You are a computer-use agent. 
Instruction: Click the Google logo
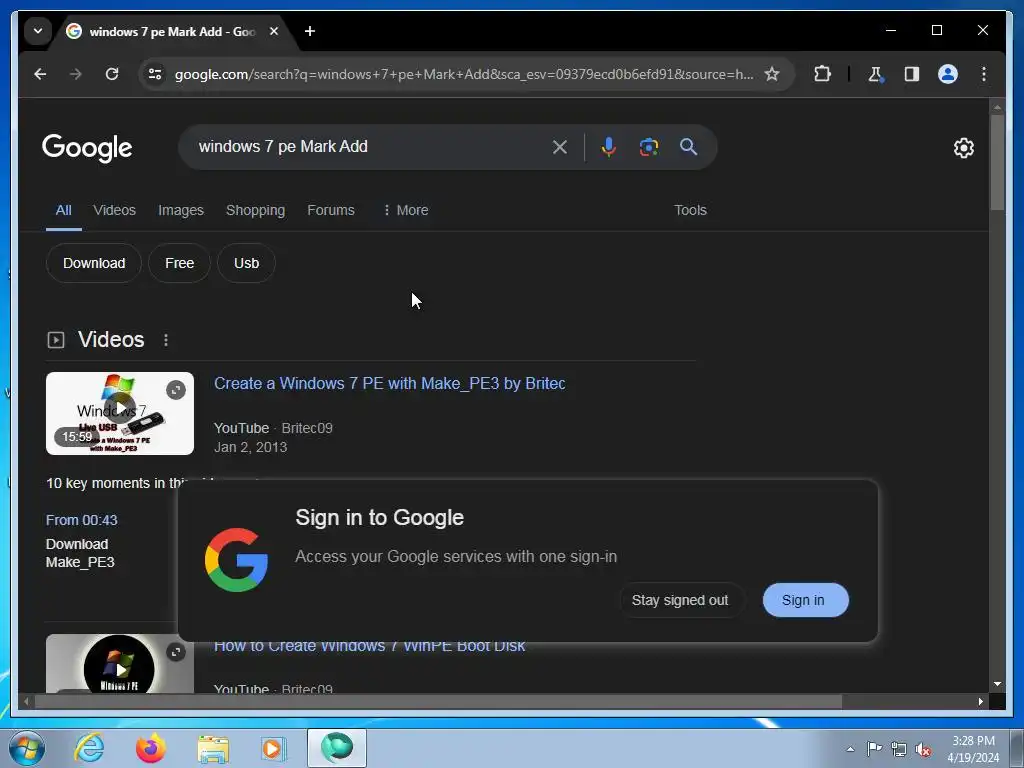87,148
